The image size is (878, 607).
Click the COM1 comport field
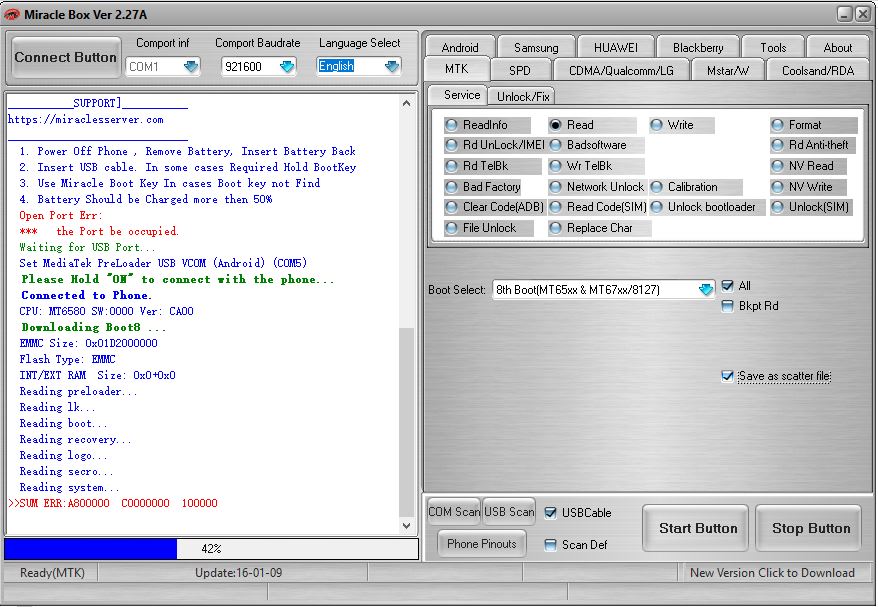pos(163,67)
